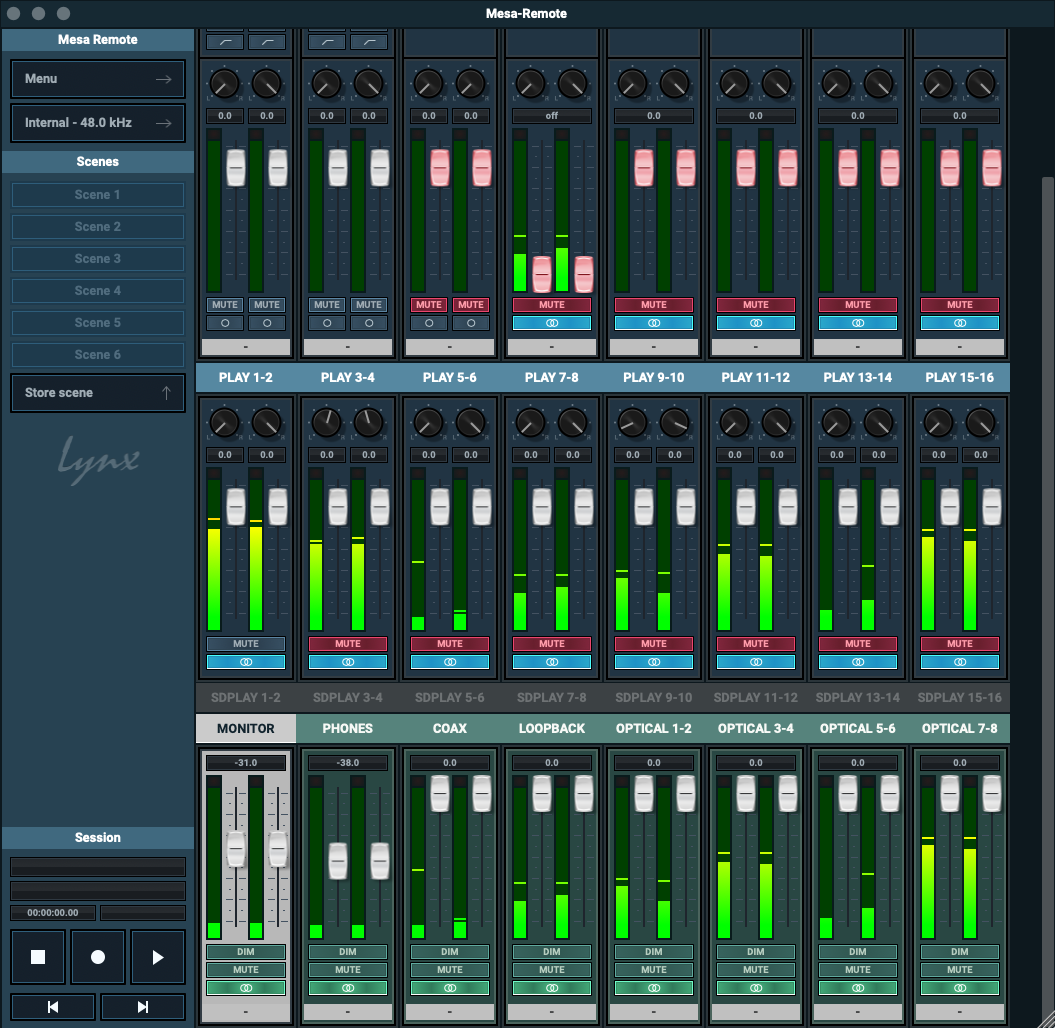1055x1028 pixels.
Task: Click the PLAY 7-8 channel label
Action: pos(552,377)
